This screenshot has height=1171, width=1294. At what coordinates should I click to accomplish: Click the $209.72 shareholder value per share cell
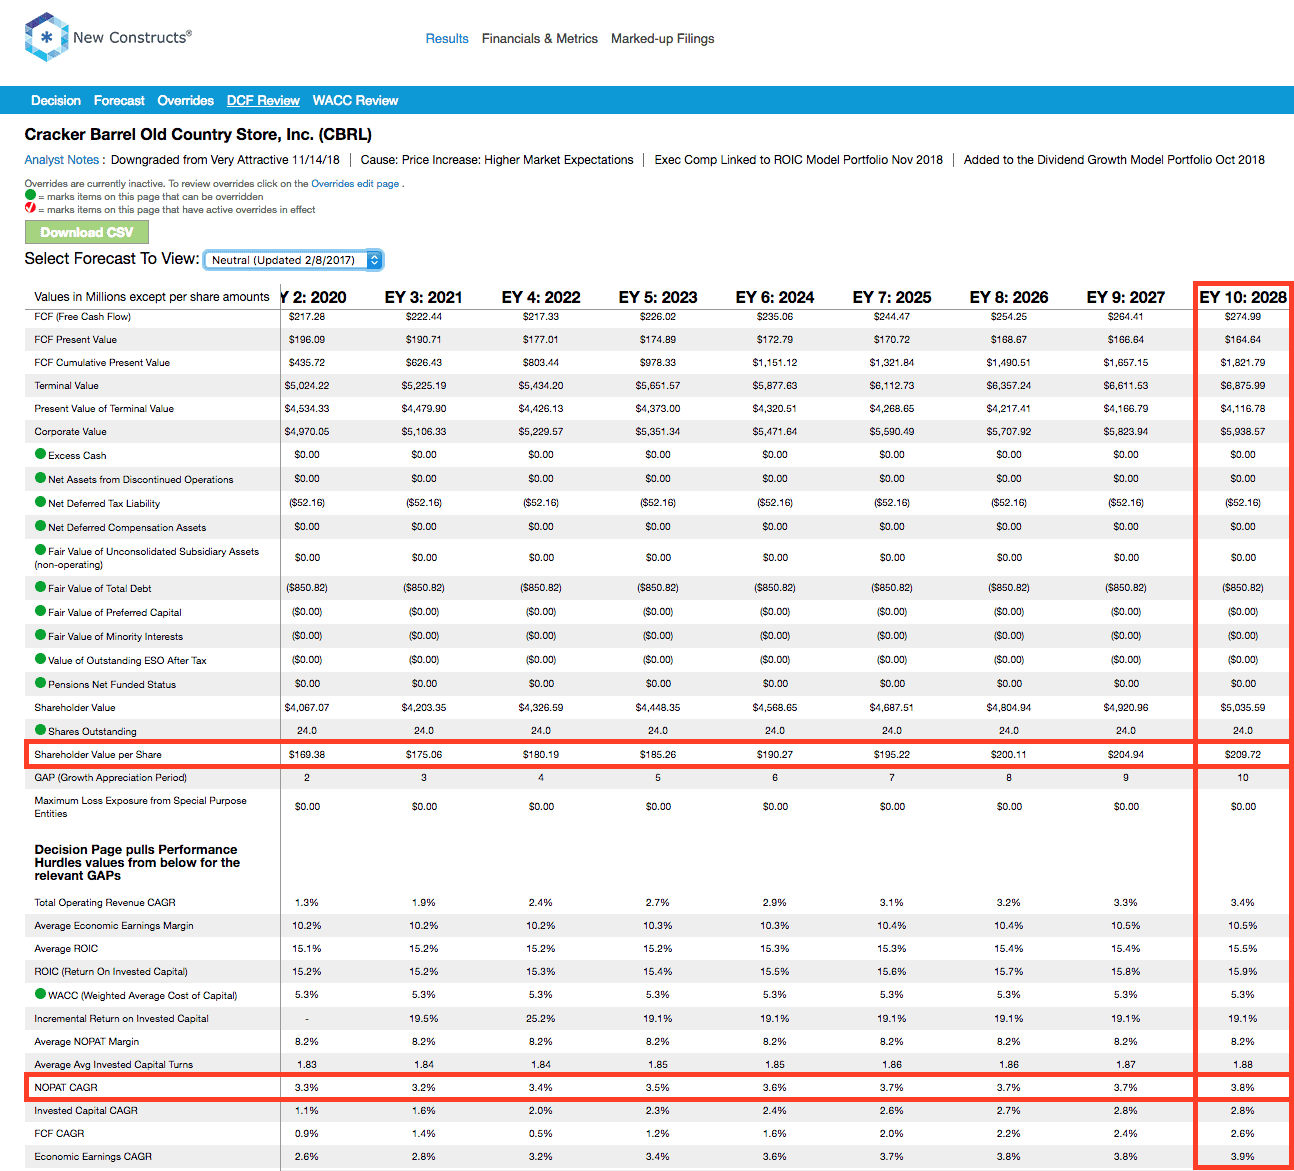point(1243,755)
